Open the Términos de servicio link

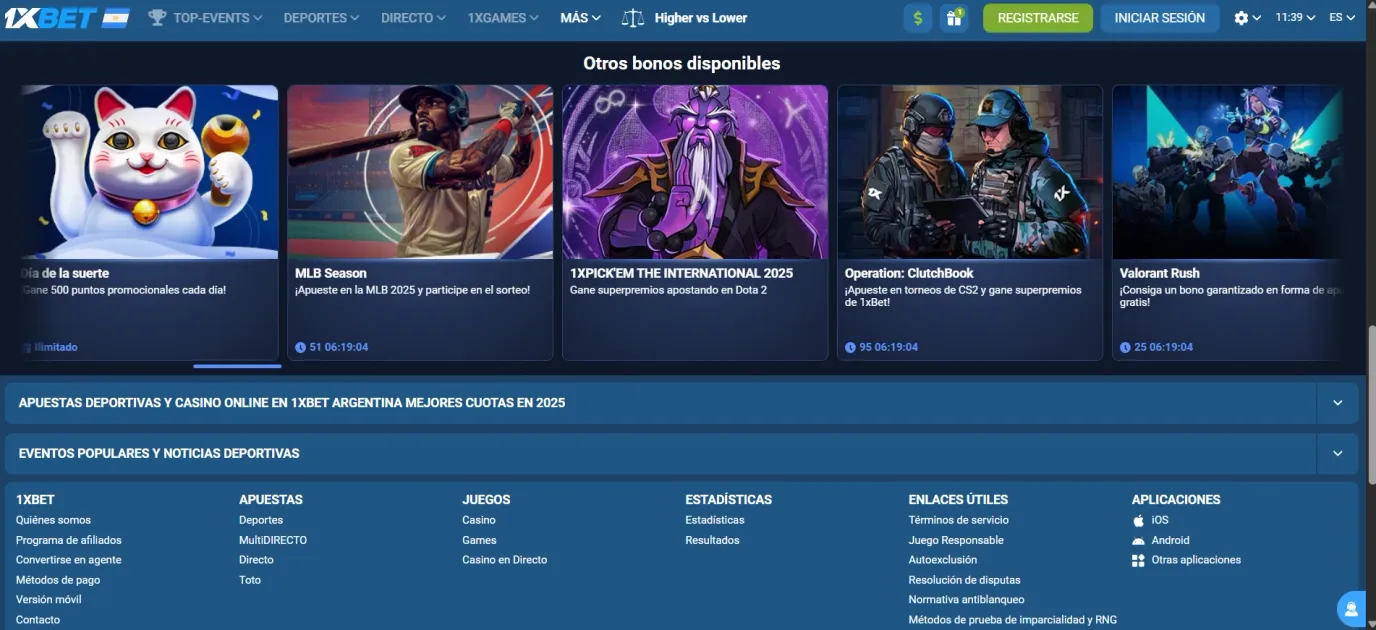(959, 520)
